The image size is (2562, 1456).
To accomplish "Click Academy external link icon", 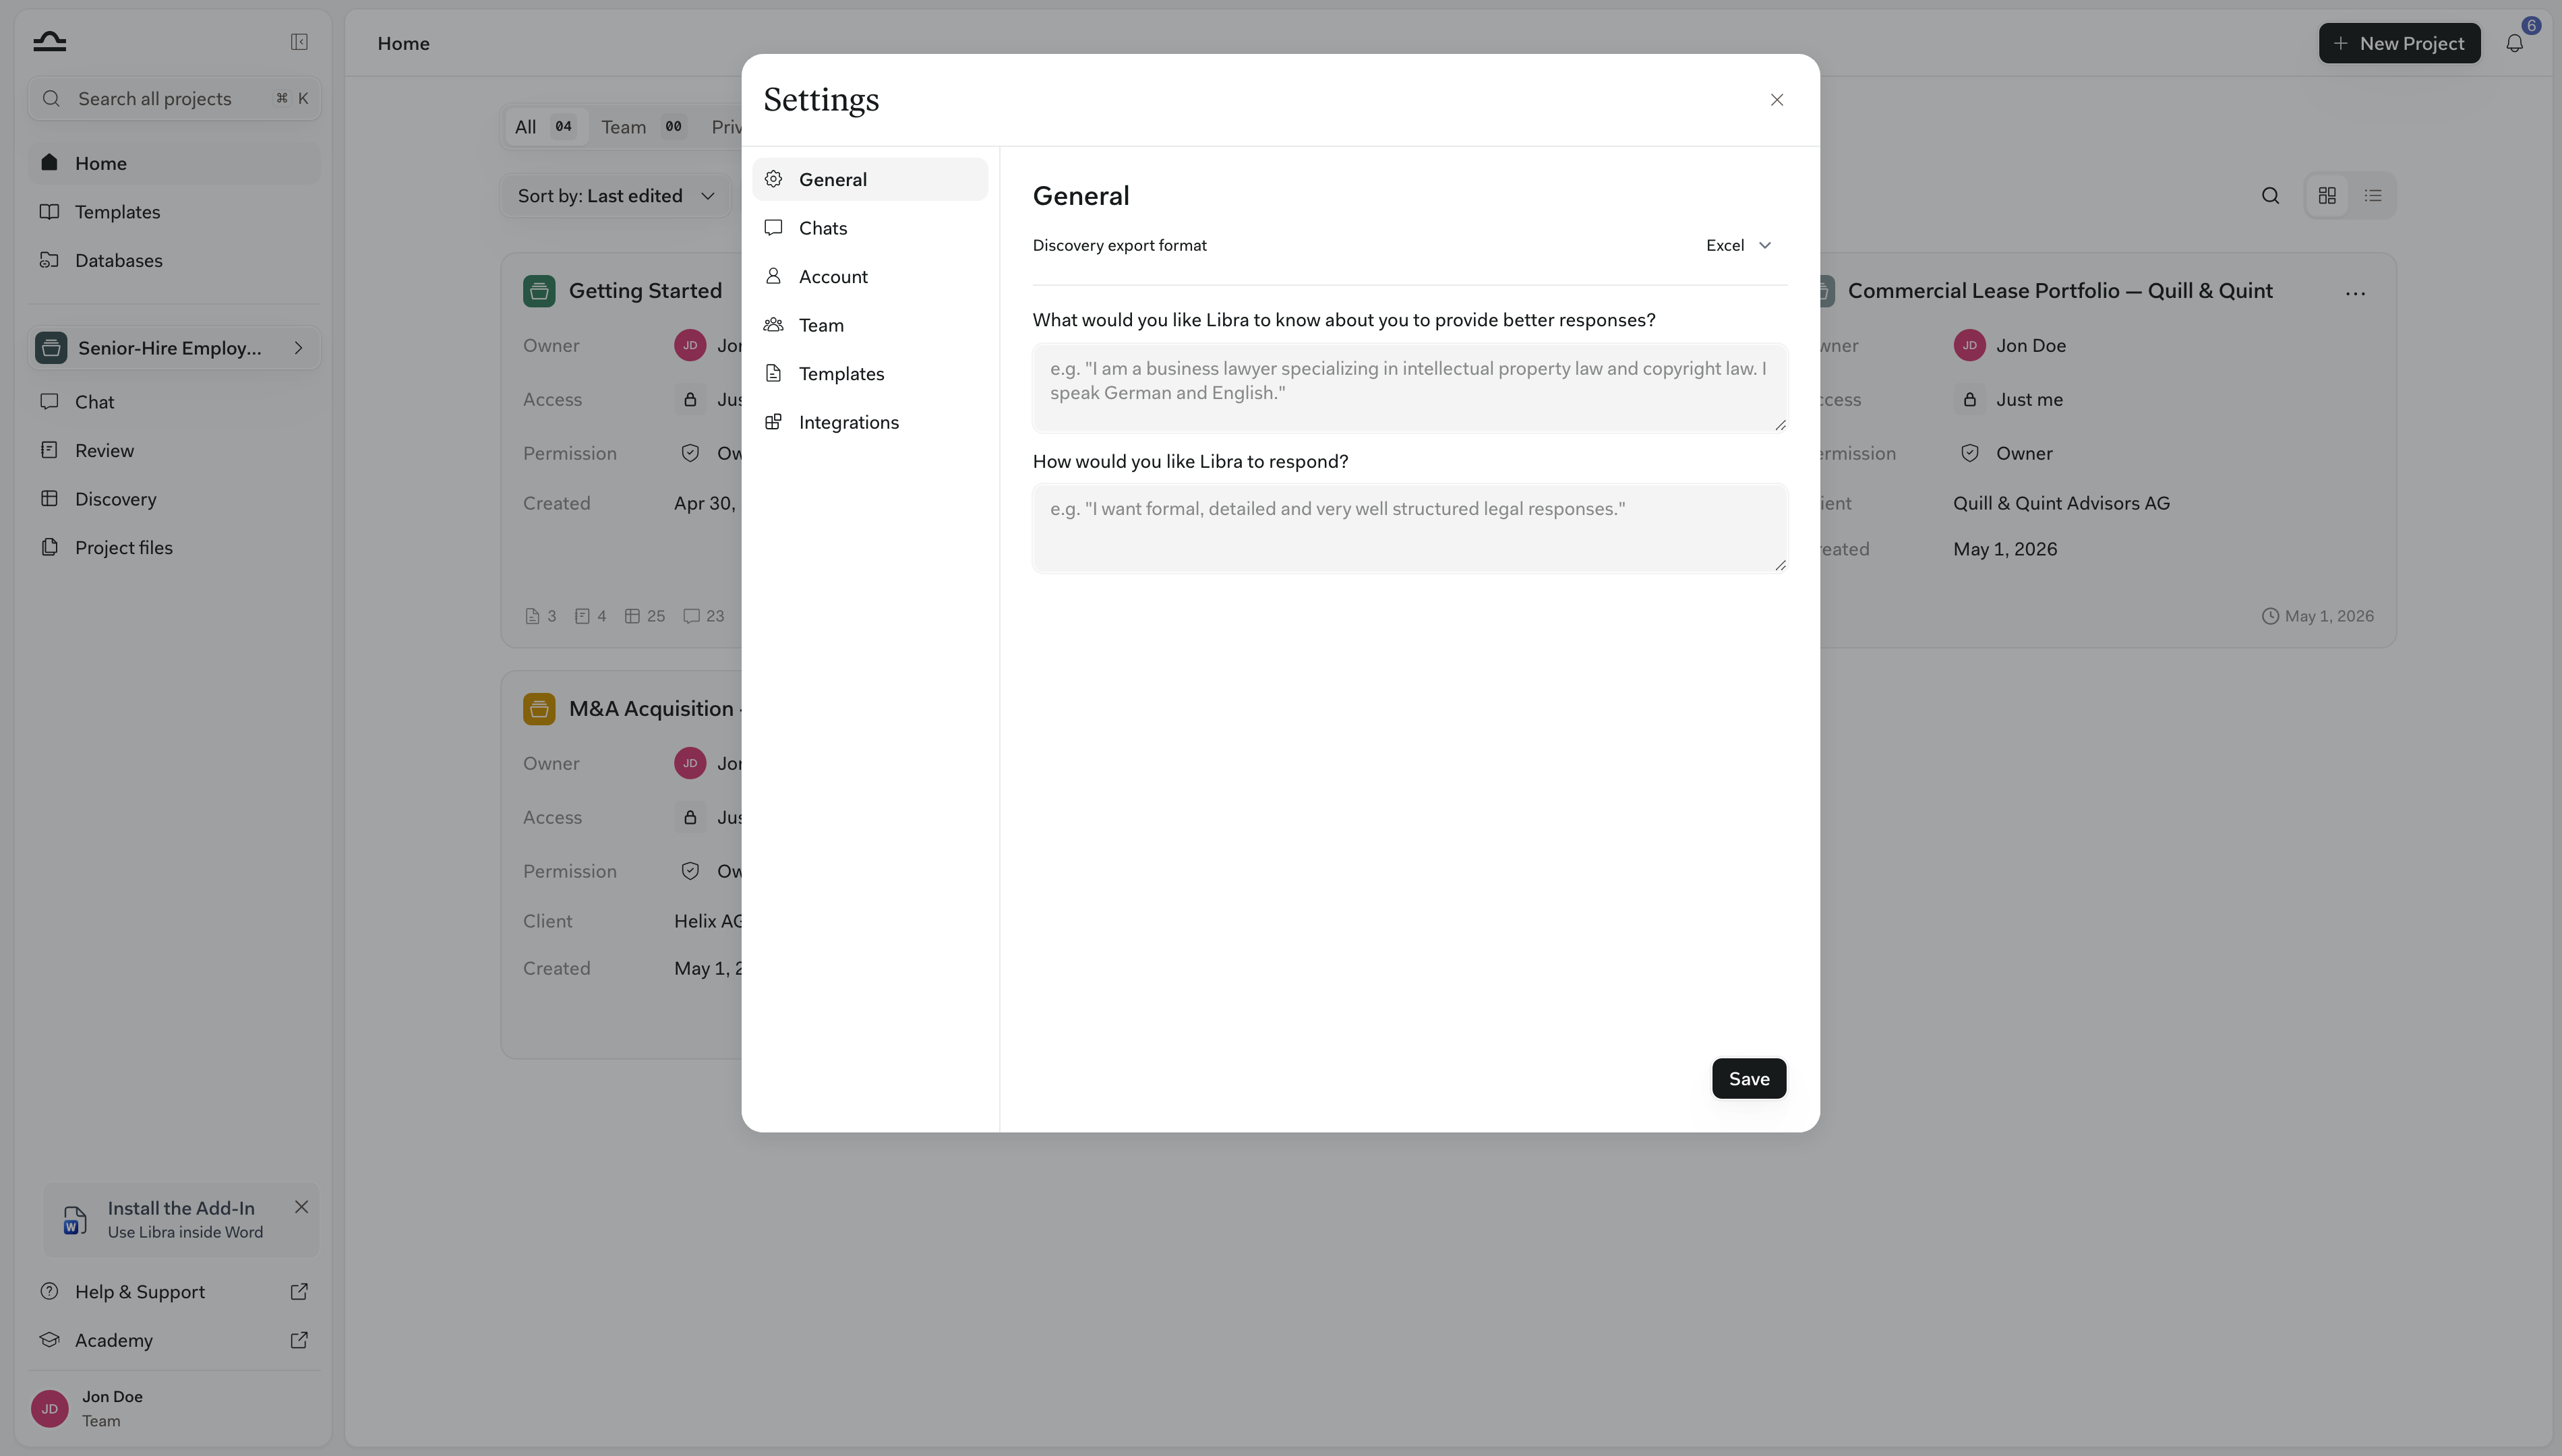I will click(299, 1340).
